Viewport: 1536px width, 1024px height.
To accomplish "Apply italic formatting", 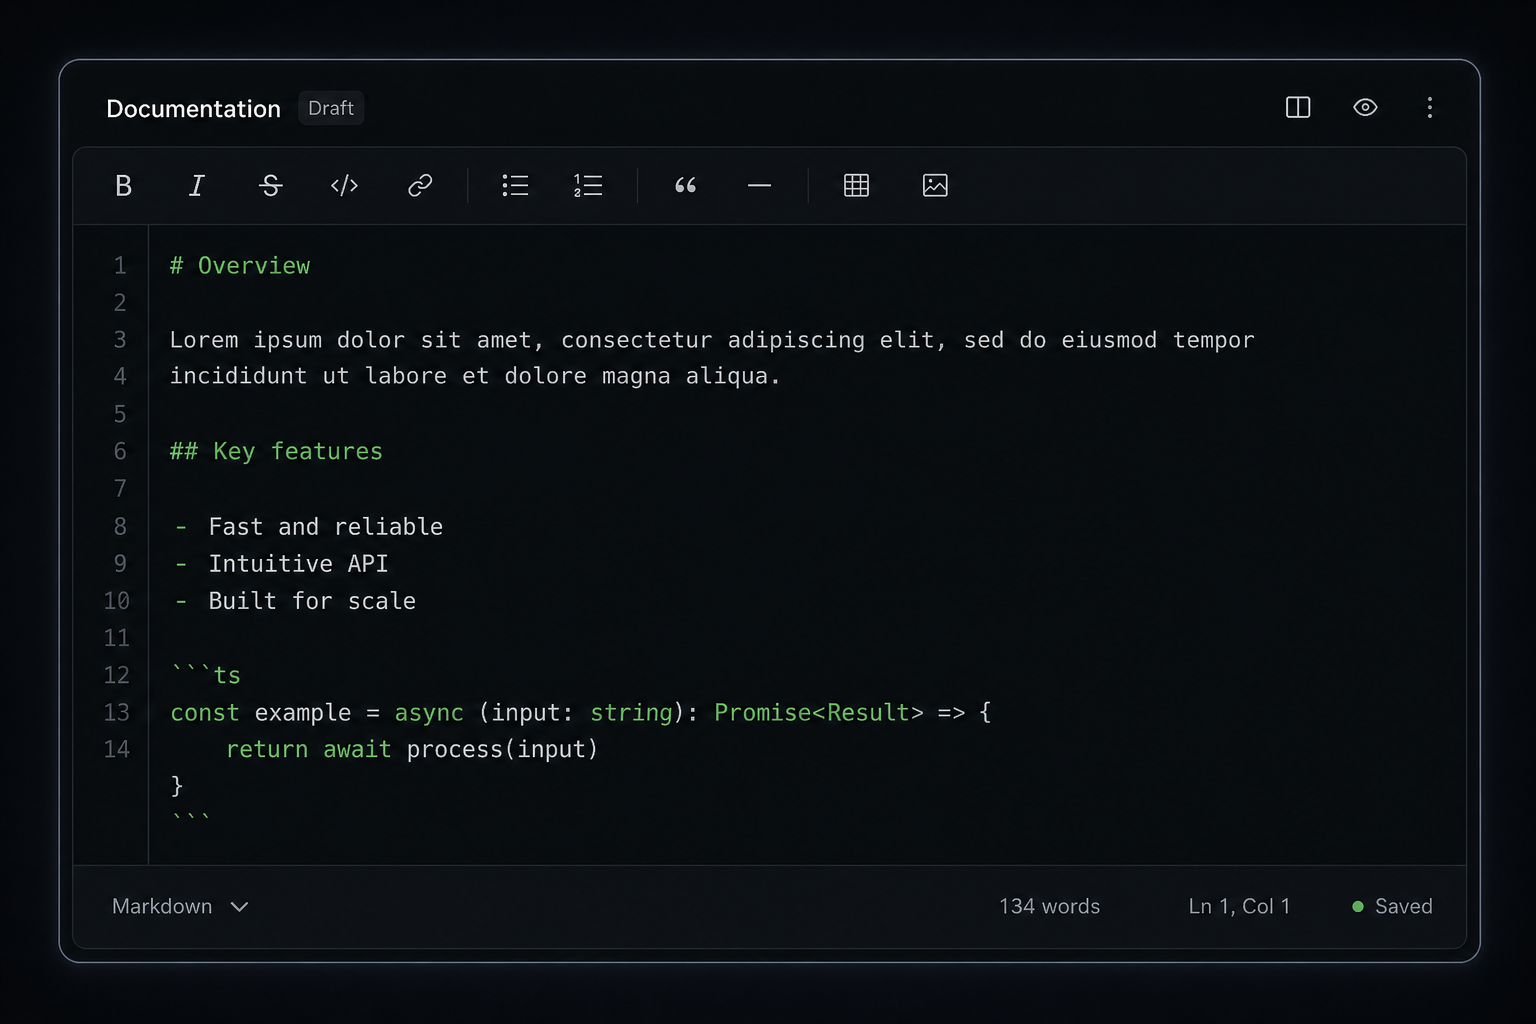I will [197, 185].
